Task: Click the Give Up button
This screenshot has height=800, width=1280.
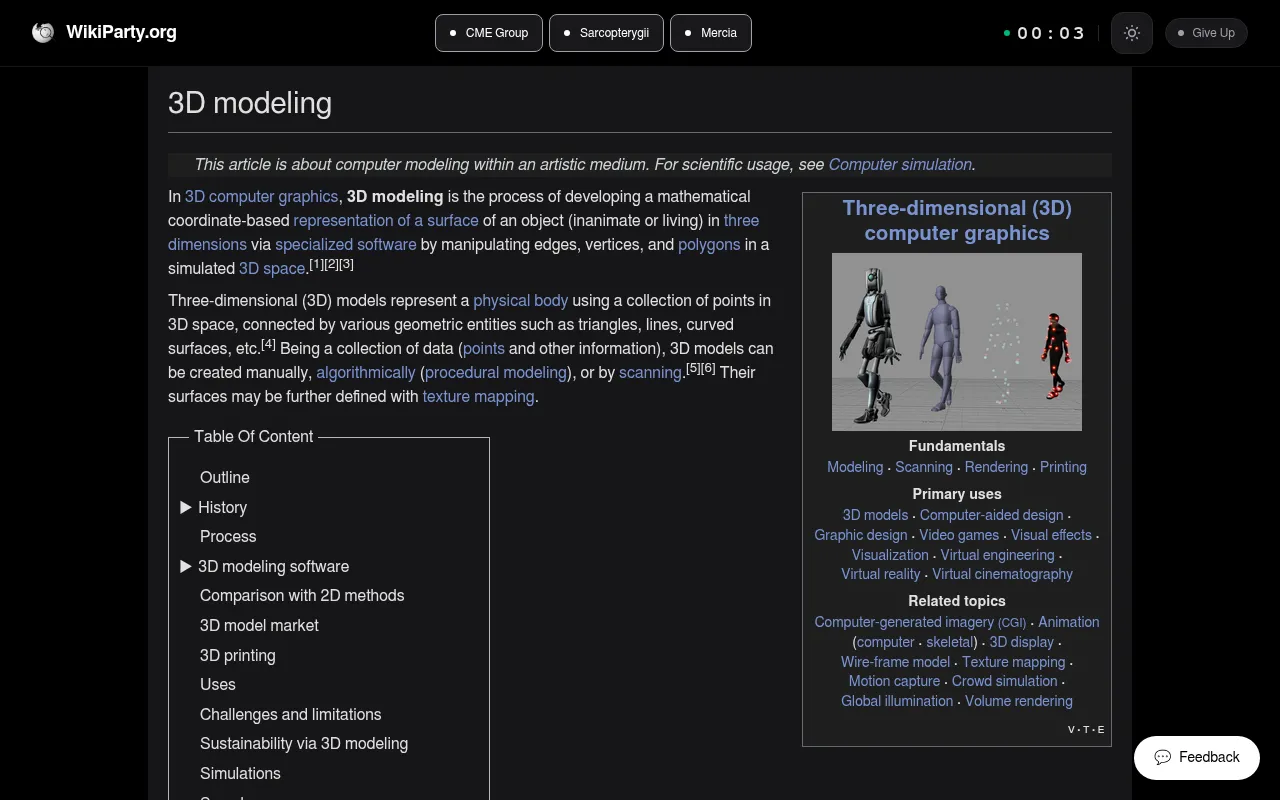Action: [1206, 33]
